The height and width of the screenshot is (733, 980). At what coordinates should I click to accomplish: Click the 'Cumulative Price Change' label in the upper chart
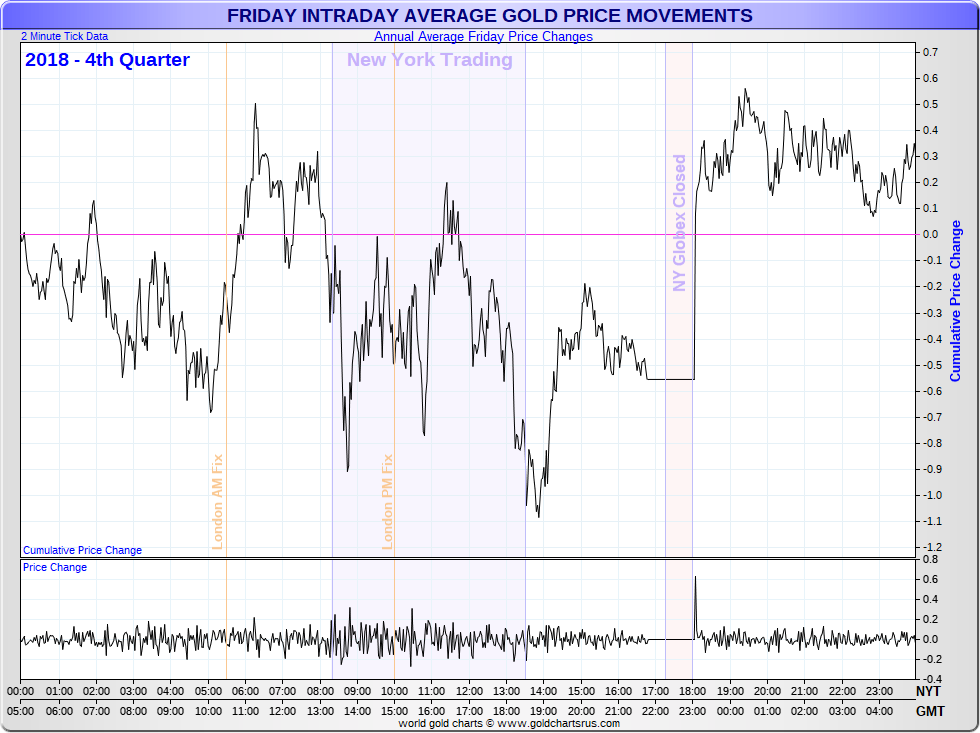(82, 550)
